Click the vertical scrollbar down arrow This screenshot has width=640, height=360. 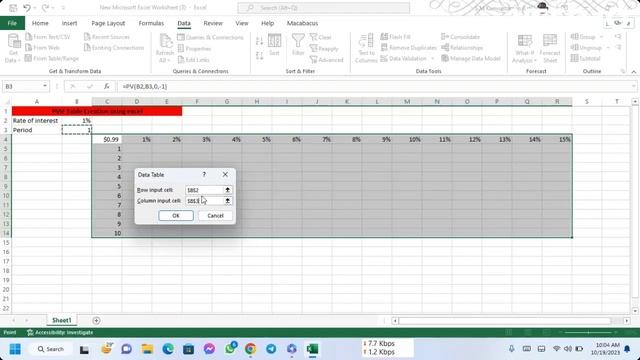[635, 311]
